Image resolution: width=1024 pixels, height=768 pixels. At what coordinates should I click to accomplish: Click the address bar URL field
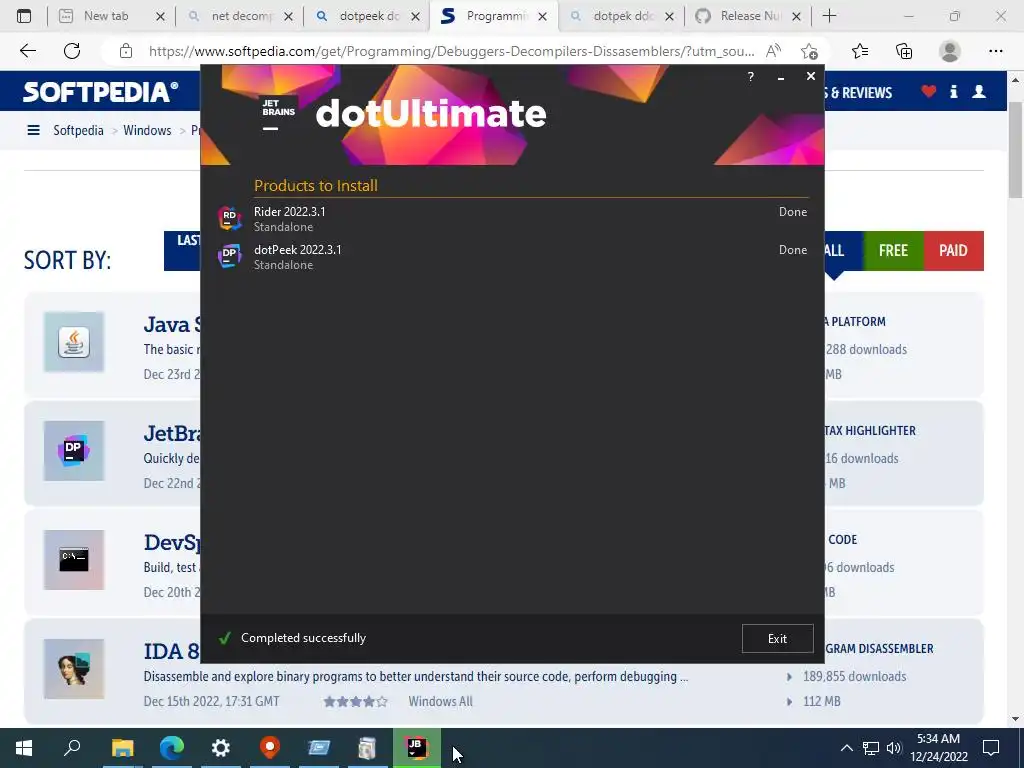pyautogui.click(x=451, y=51)
